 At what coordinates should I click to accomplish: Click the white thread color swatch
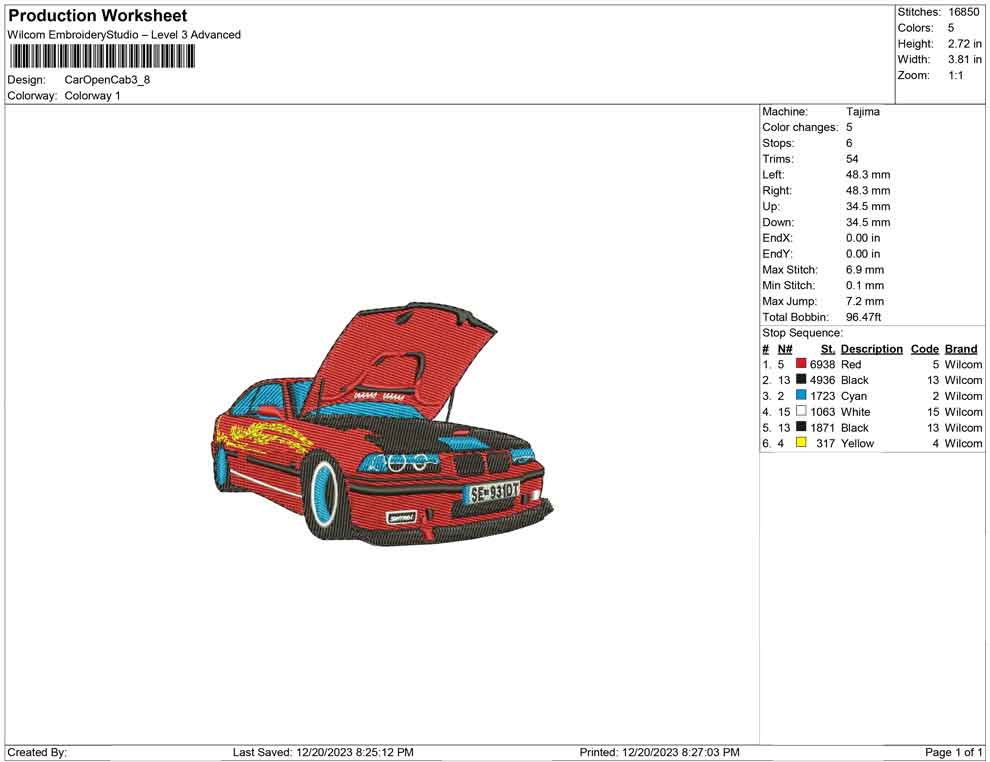coord(801,412)
